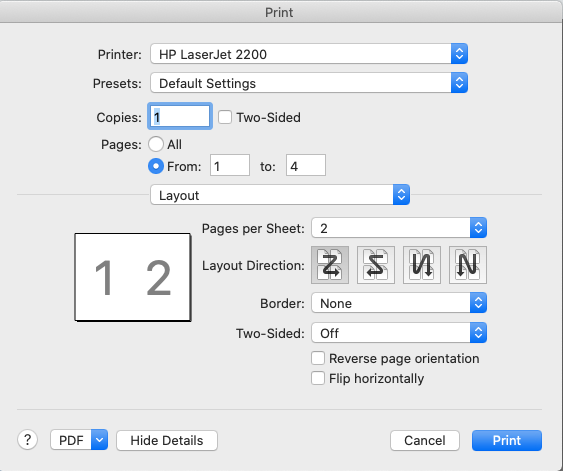
Task: Select the Z-shaped left-to-right layout direction
Action: (x=330, y=265)
